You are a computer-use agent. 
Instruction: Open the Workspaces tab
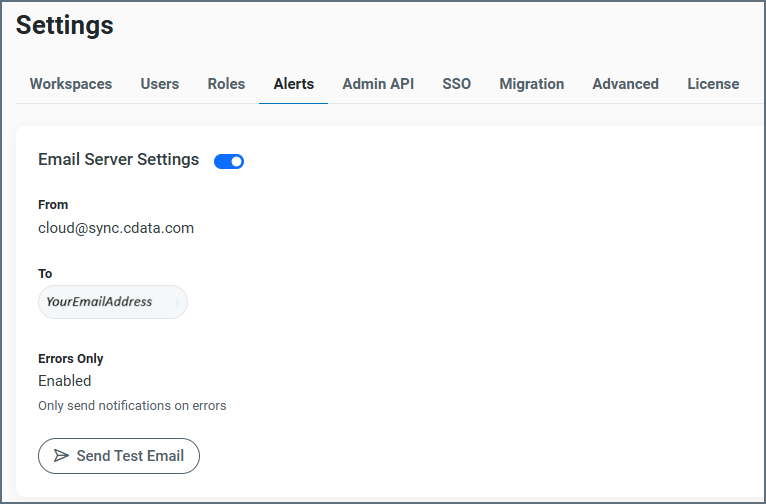coord(70,84)
